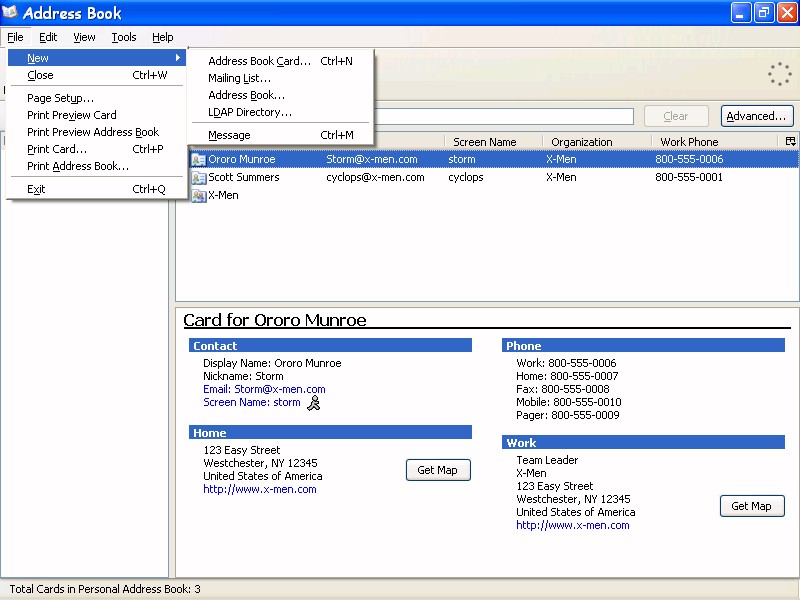Viewport: 800px width, 600px height.
Task: Open Email Storm@x-men.com link
Action: point(264,389)
